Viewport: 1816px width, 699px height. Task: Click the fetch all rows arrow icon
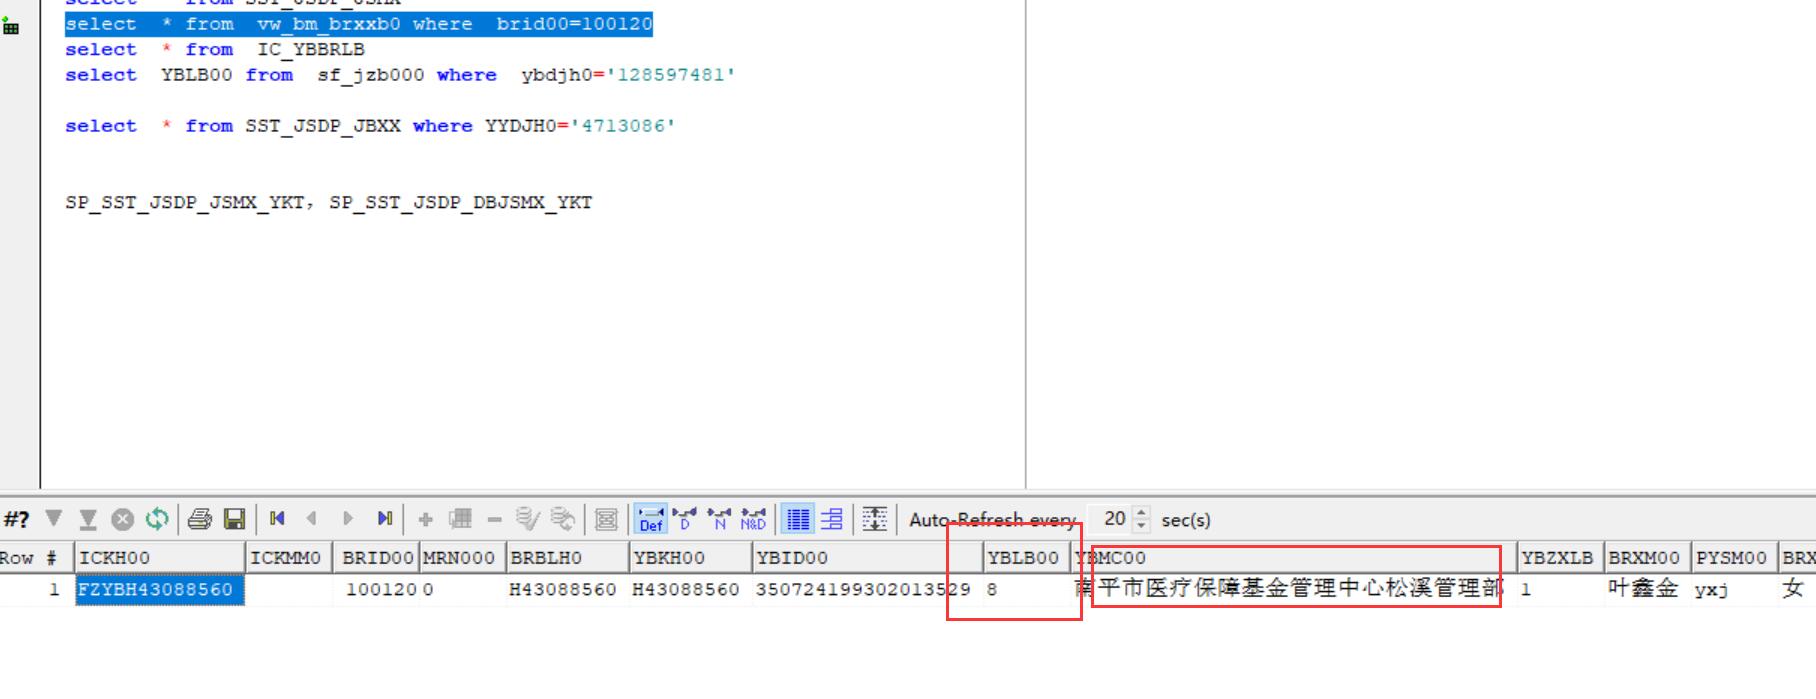click(88, 519)
